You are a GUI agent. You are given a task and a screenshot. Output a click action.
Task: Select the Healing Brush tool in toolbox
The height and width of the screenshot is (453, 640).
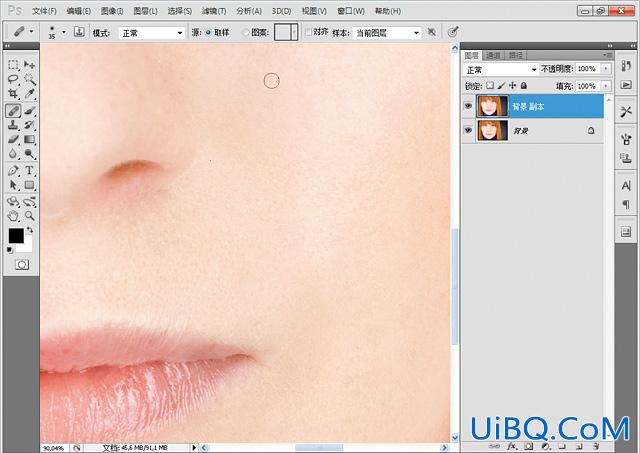click(13, 110)
